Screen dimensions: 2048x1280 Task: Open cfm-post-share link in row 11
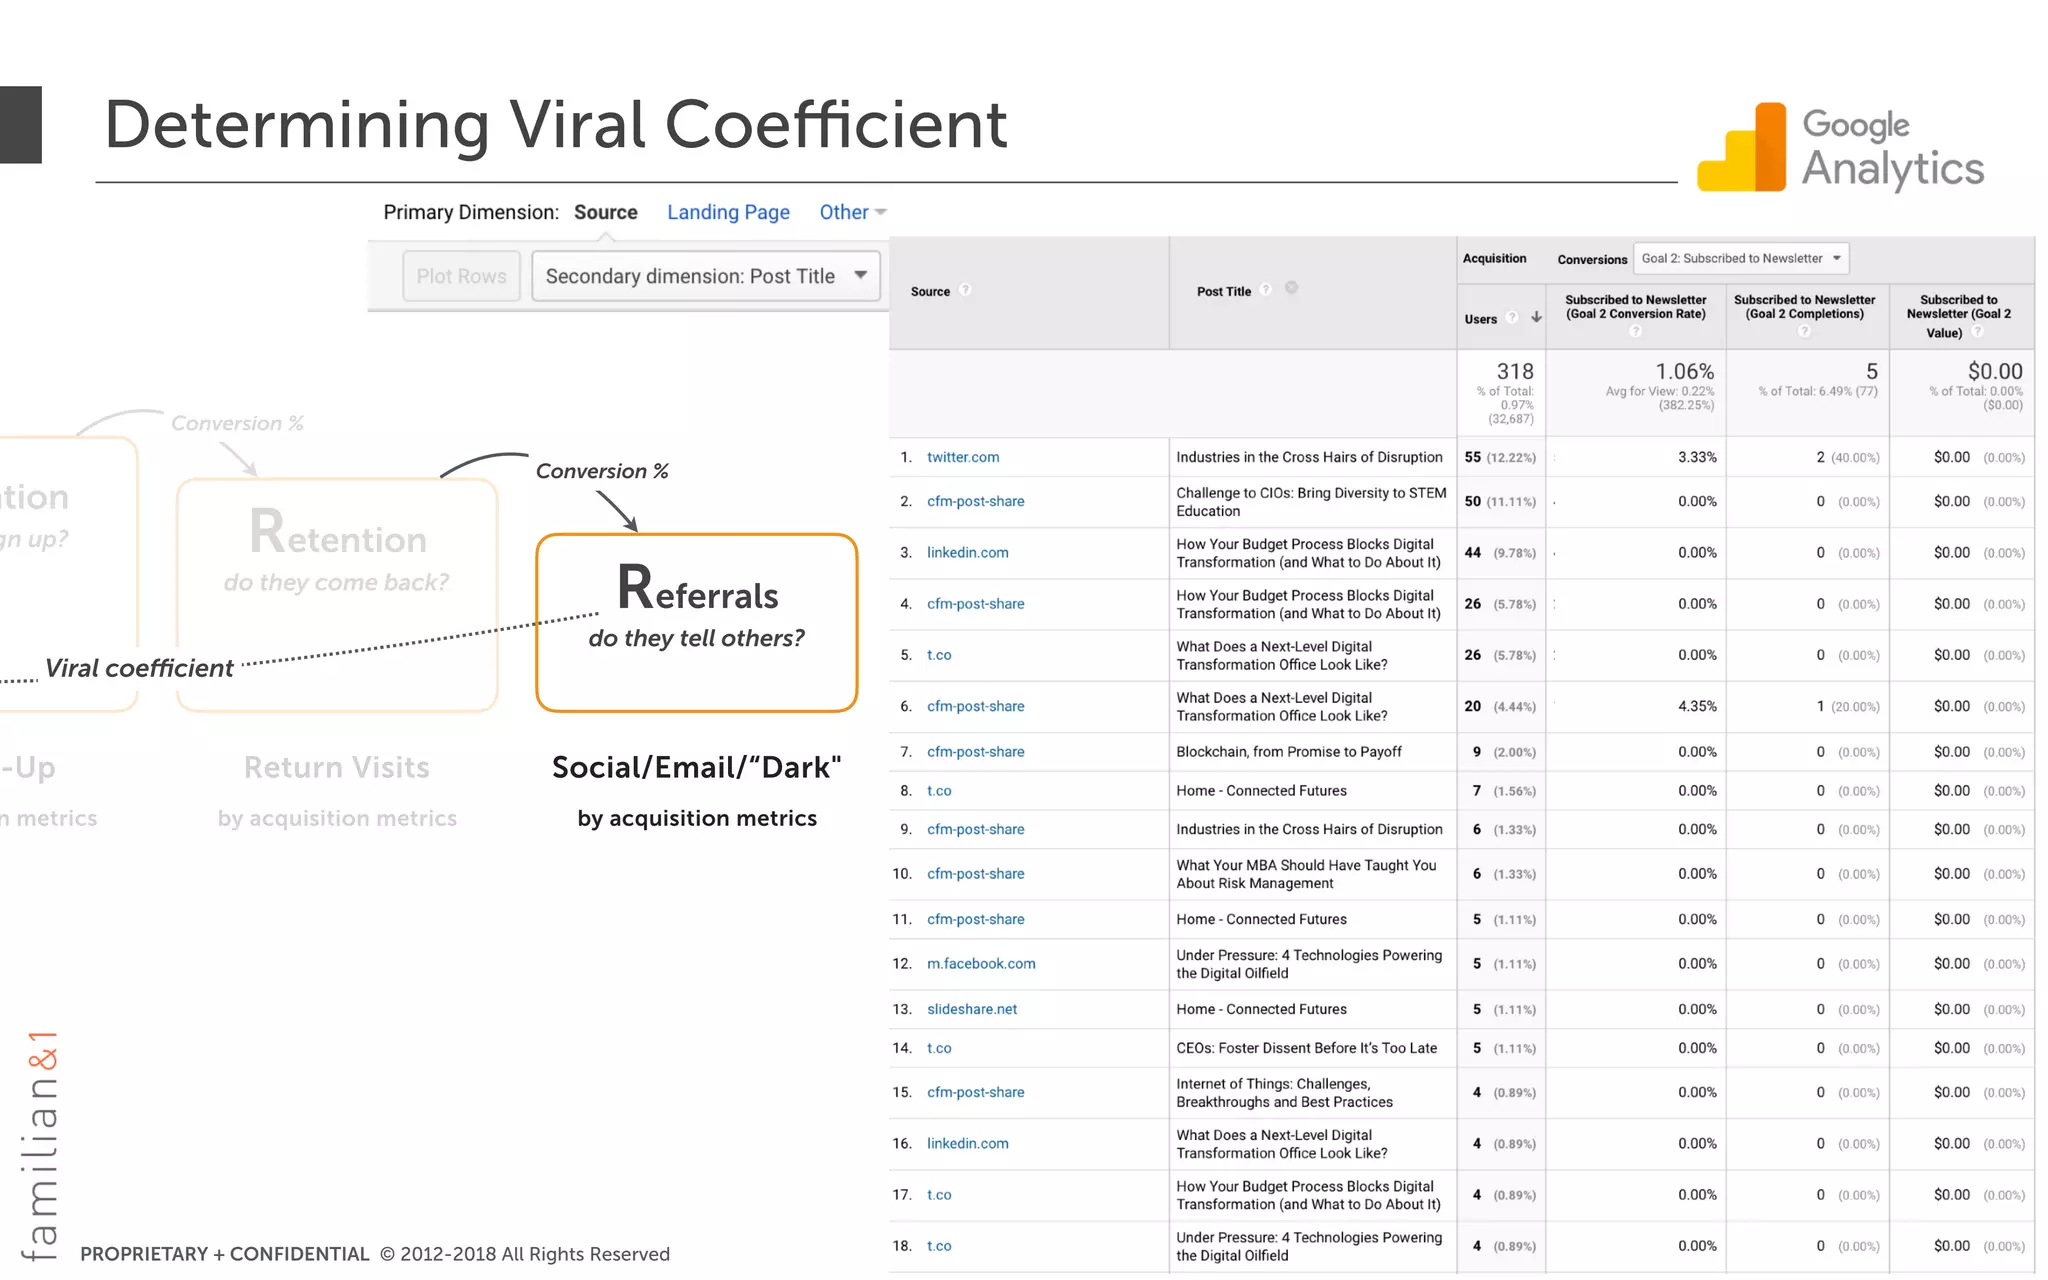point(975,919)
